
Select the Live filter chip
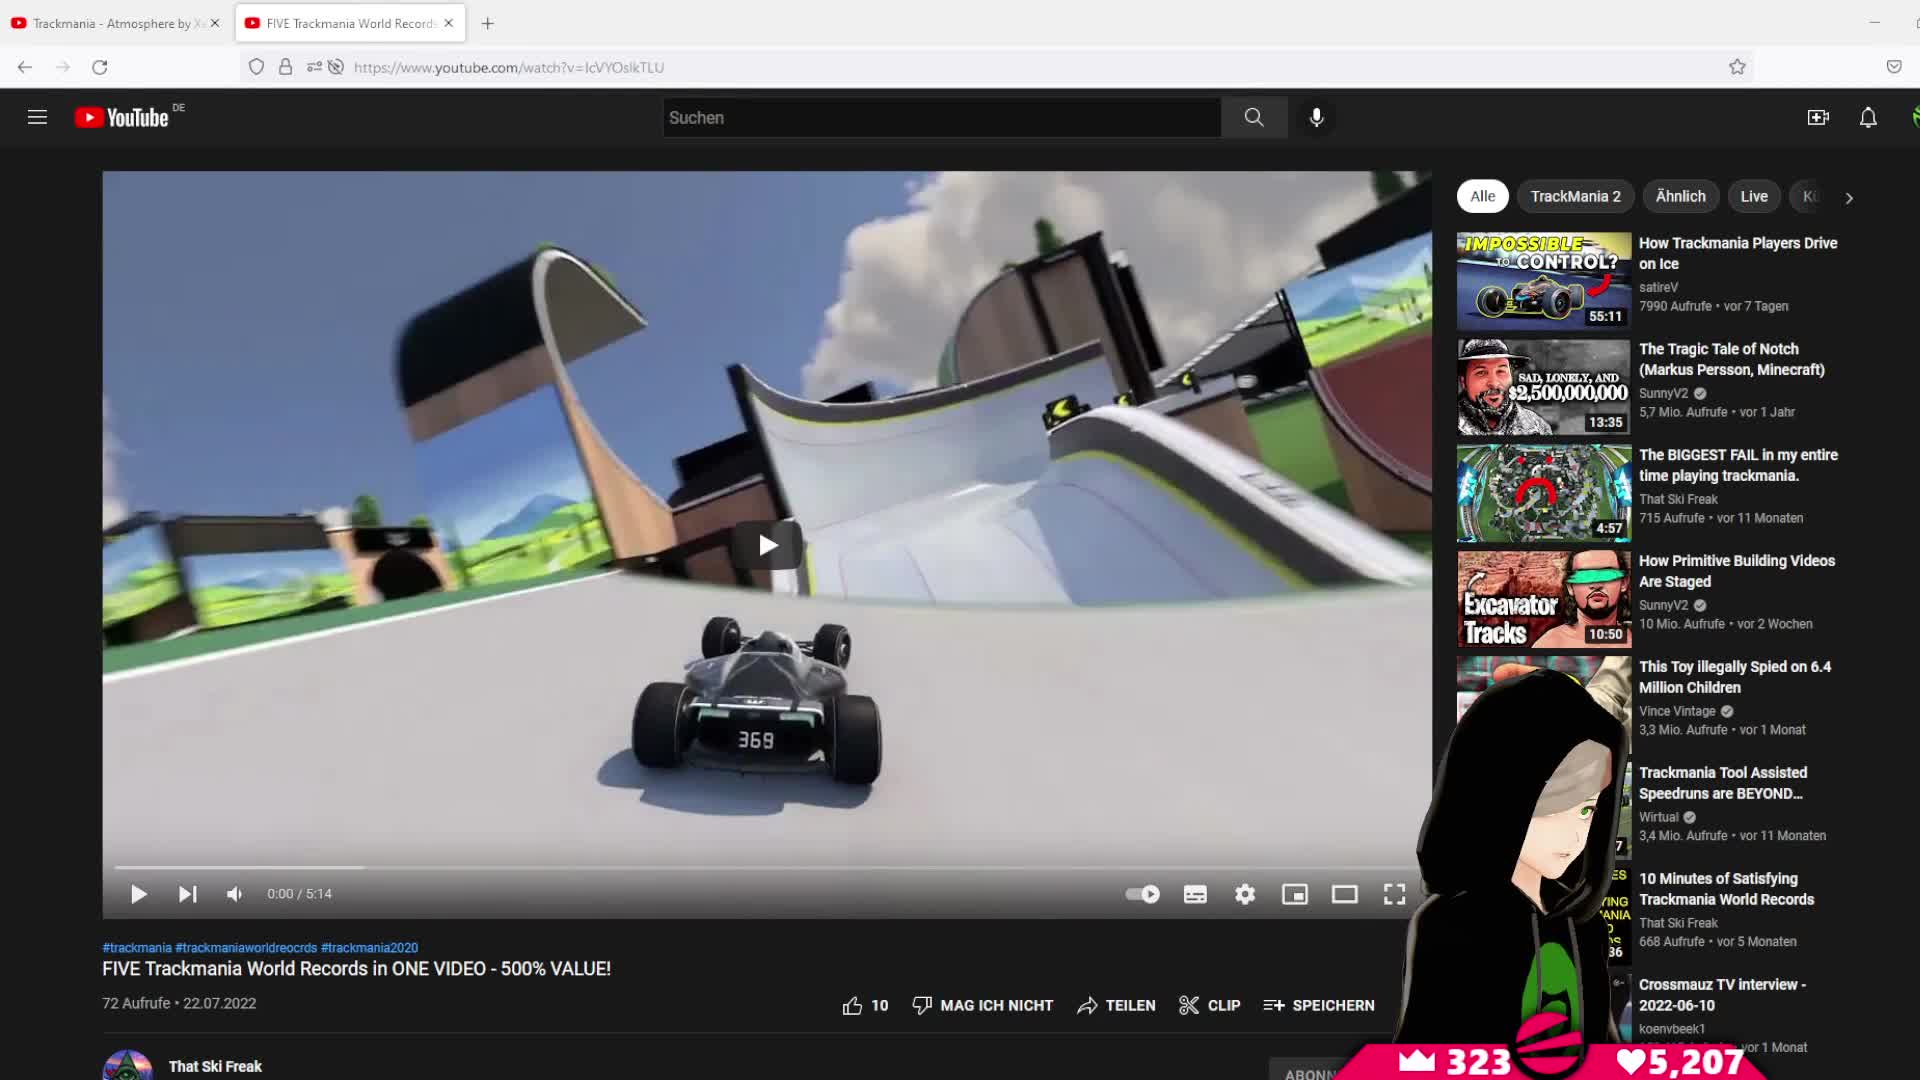[1753, 196]
